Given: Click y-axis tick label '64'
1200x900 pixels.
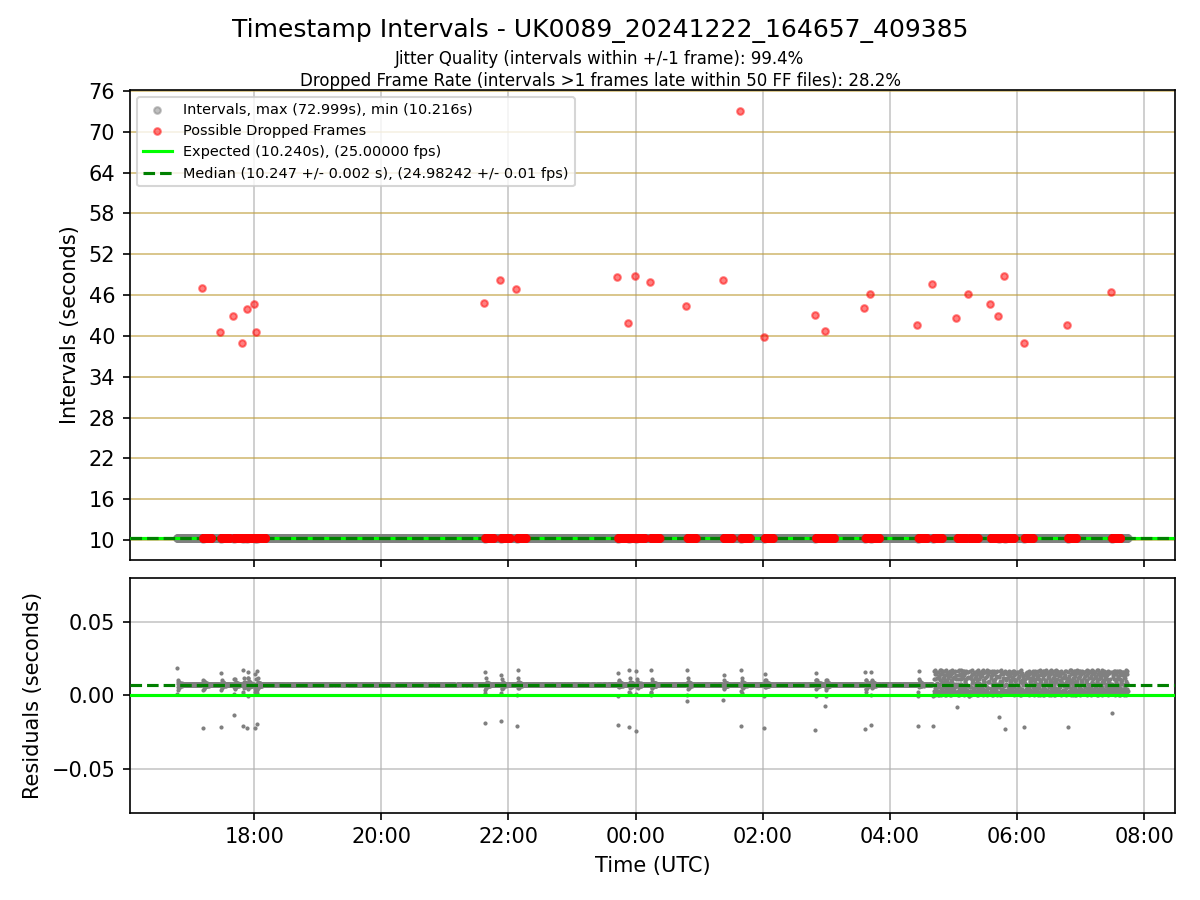Looking at the screenshot, I should tap(103, 173).
